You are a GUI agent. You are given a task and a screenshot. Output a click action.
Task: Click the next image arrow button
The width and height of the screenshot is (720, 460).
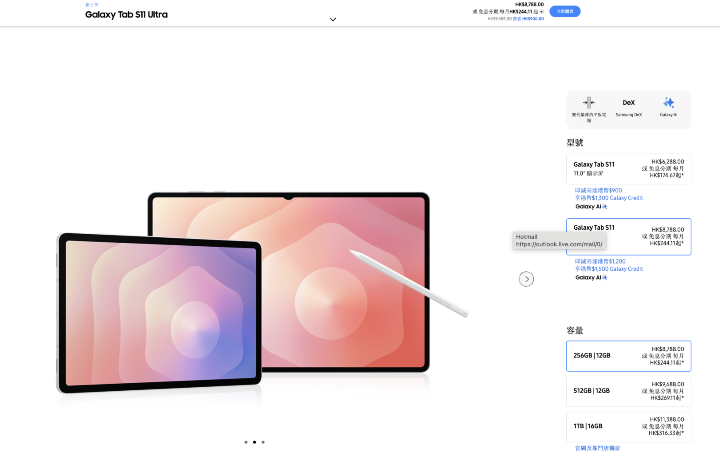pyautogui.click(x=527, y=279)
